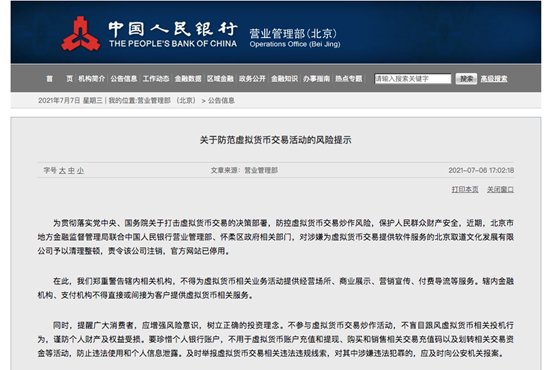Open the 办事指南 nav item
This screenshot has width=553, height=370.
[x=316, y=79]
